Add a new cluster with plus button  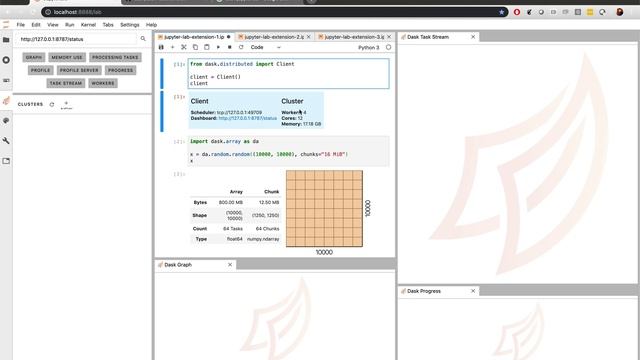click(x=66, y=104)
